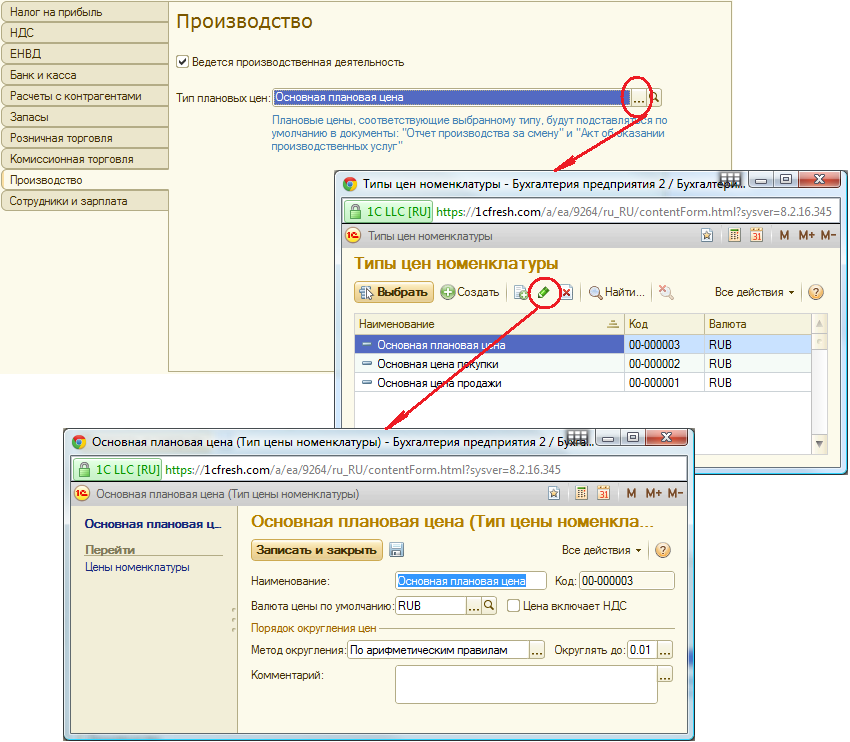Screen dimensions: 850x742
Task: Click favorites star icon in edit window
Action: 554,493
